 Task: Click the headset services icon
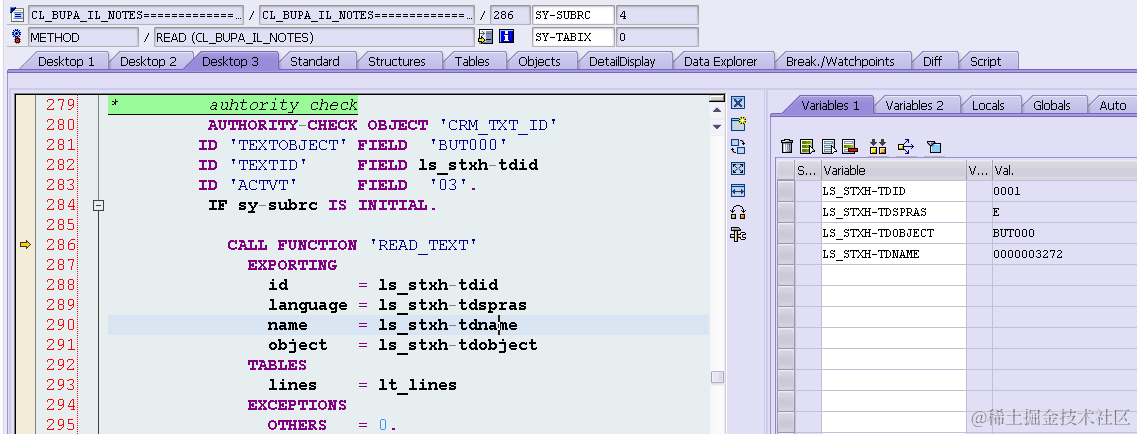pos(738,212)
